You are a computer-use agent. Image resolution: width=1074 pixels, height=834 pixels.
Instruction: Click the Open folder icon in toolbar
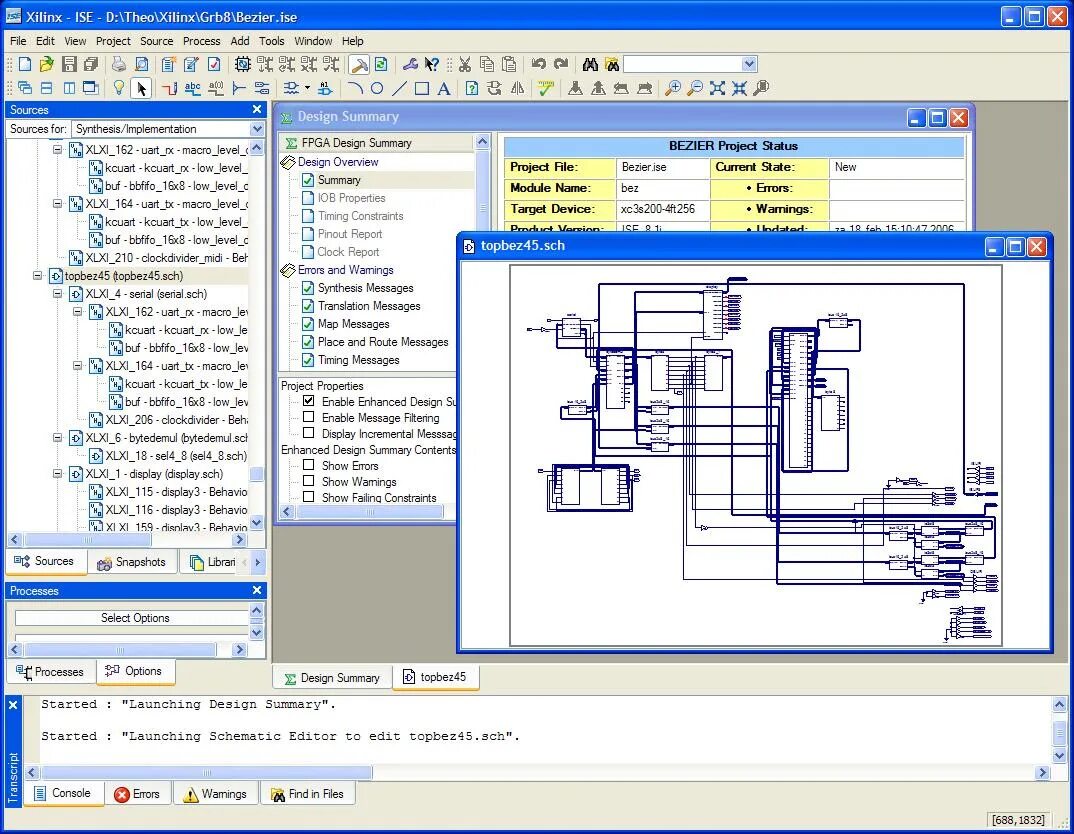[47, 64]
